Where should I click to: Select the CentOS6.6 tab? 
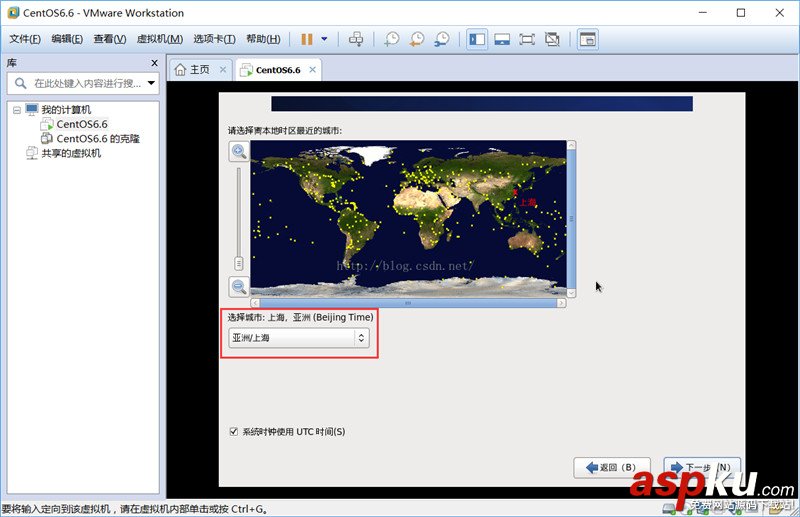point(278,70)
